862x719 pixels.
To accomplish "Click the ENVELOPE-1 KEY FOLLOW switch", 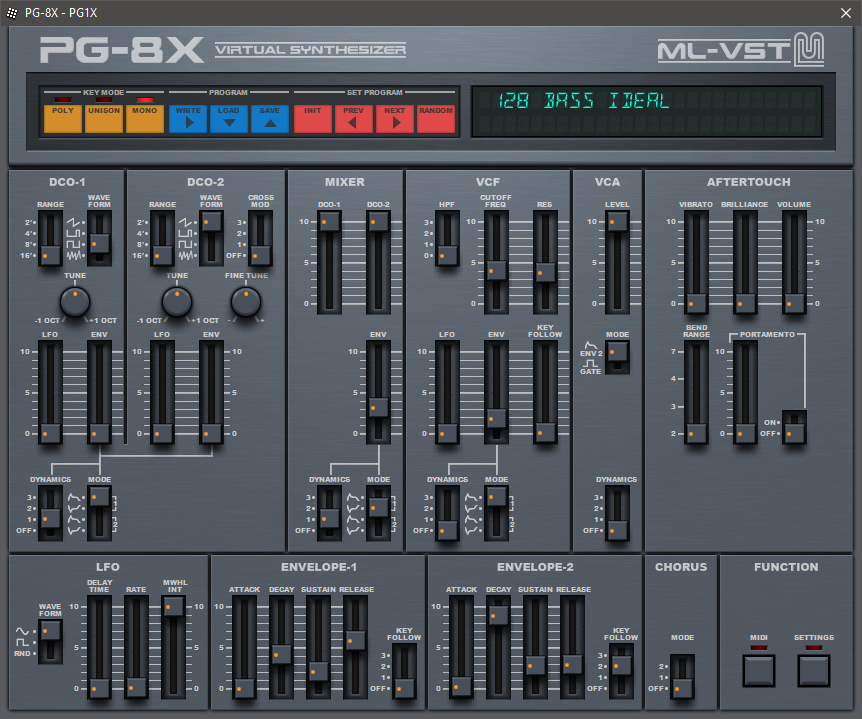I will (x=404, y=671).
